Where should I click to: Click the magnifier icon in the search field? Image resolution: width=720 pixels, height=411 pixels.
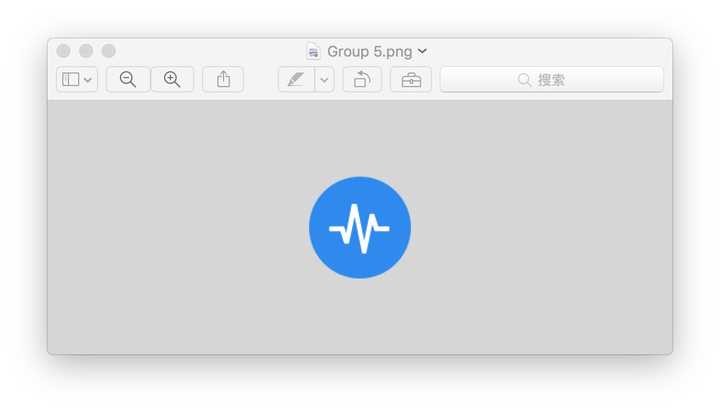point(524,80)
